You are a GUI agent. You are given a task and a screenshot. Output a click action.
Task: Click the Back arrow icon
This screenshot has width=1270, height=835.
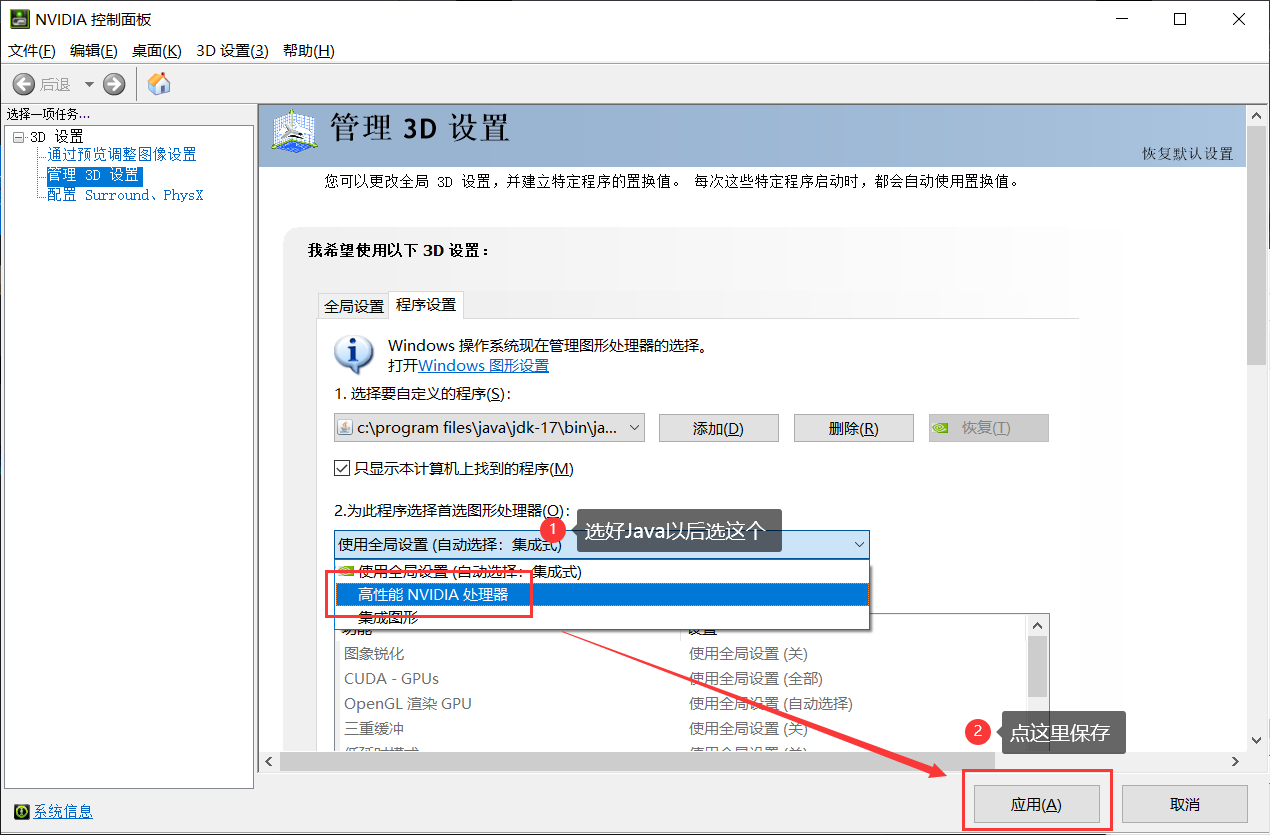24,84
